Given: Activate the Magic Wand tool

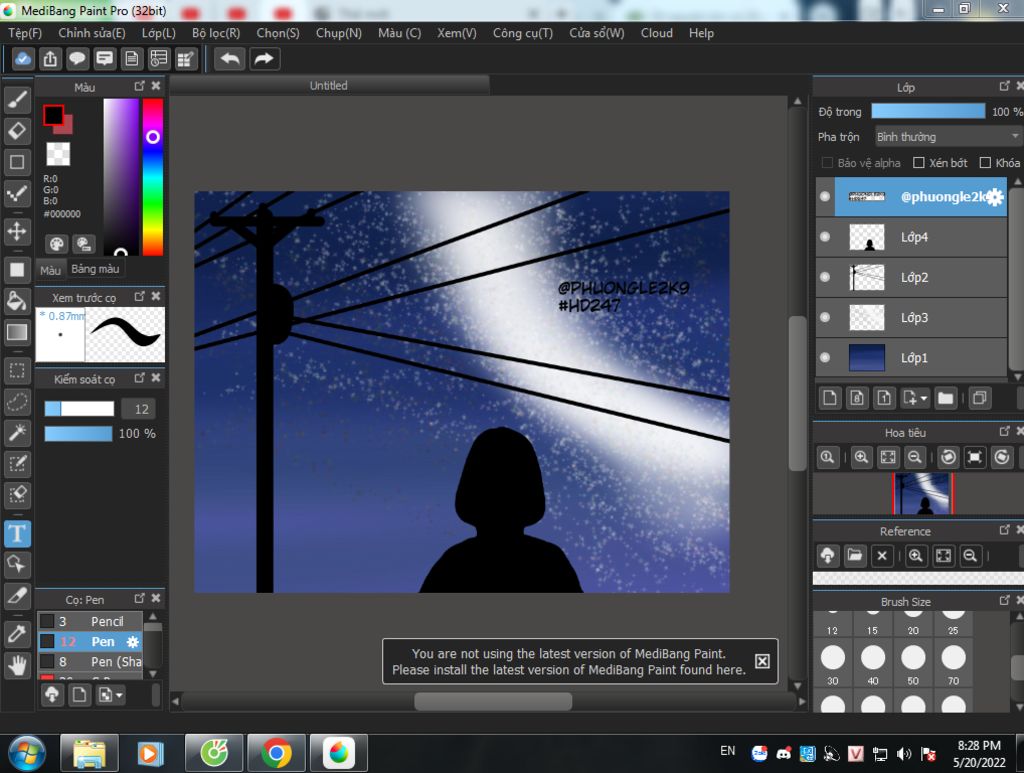Looking at the screenshot, I should click(x=17, y=432).
